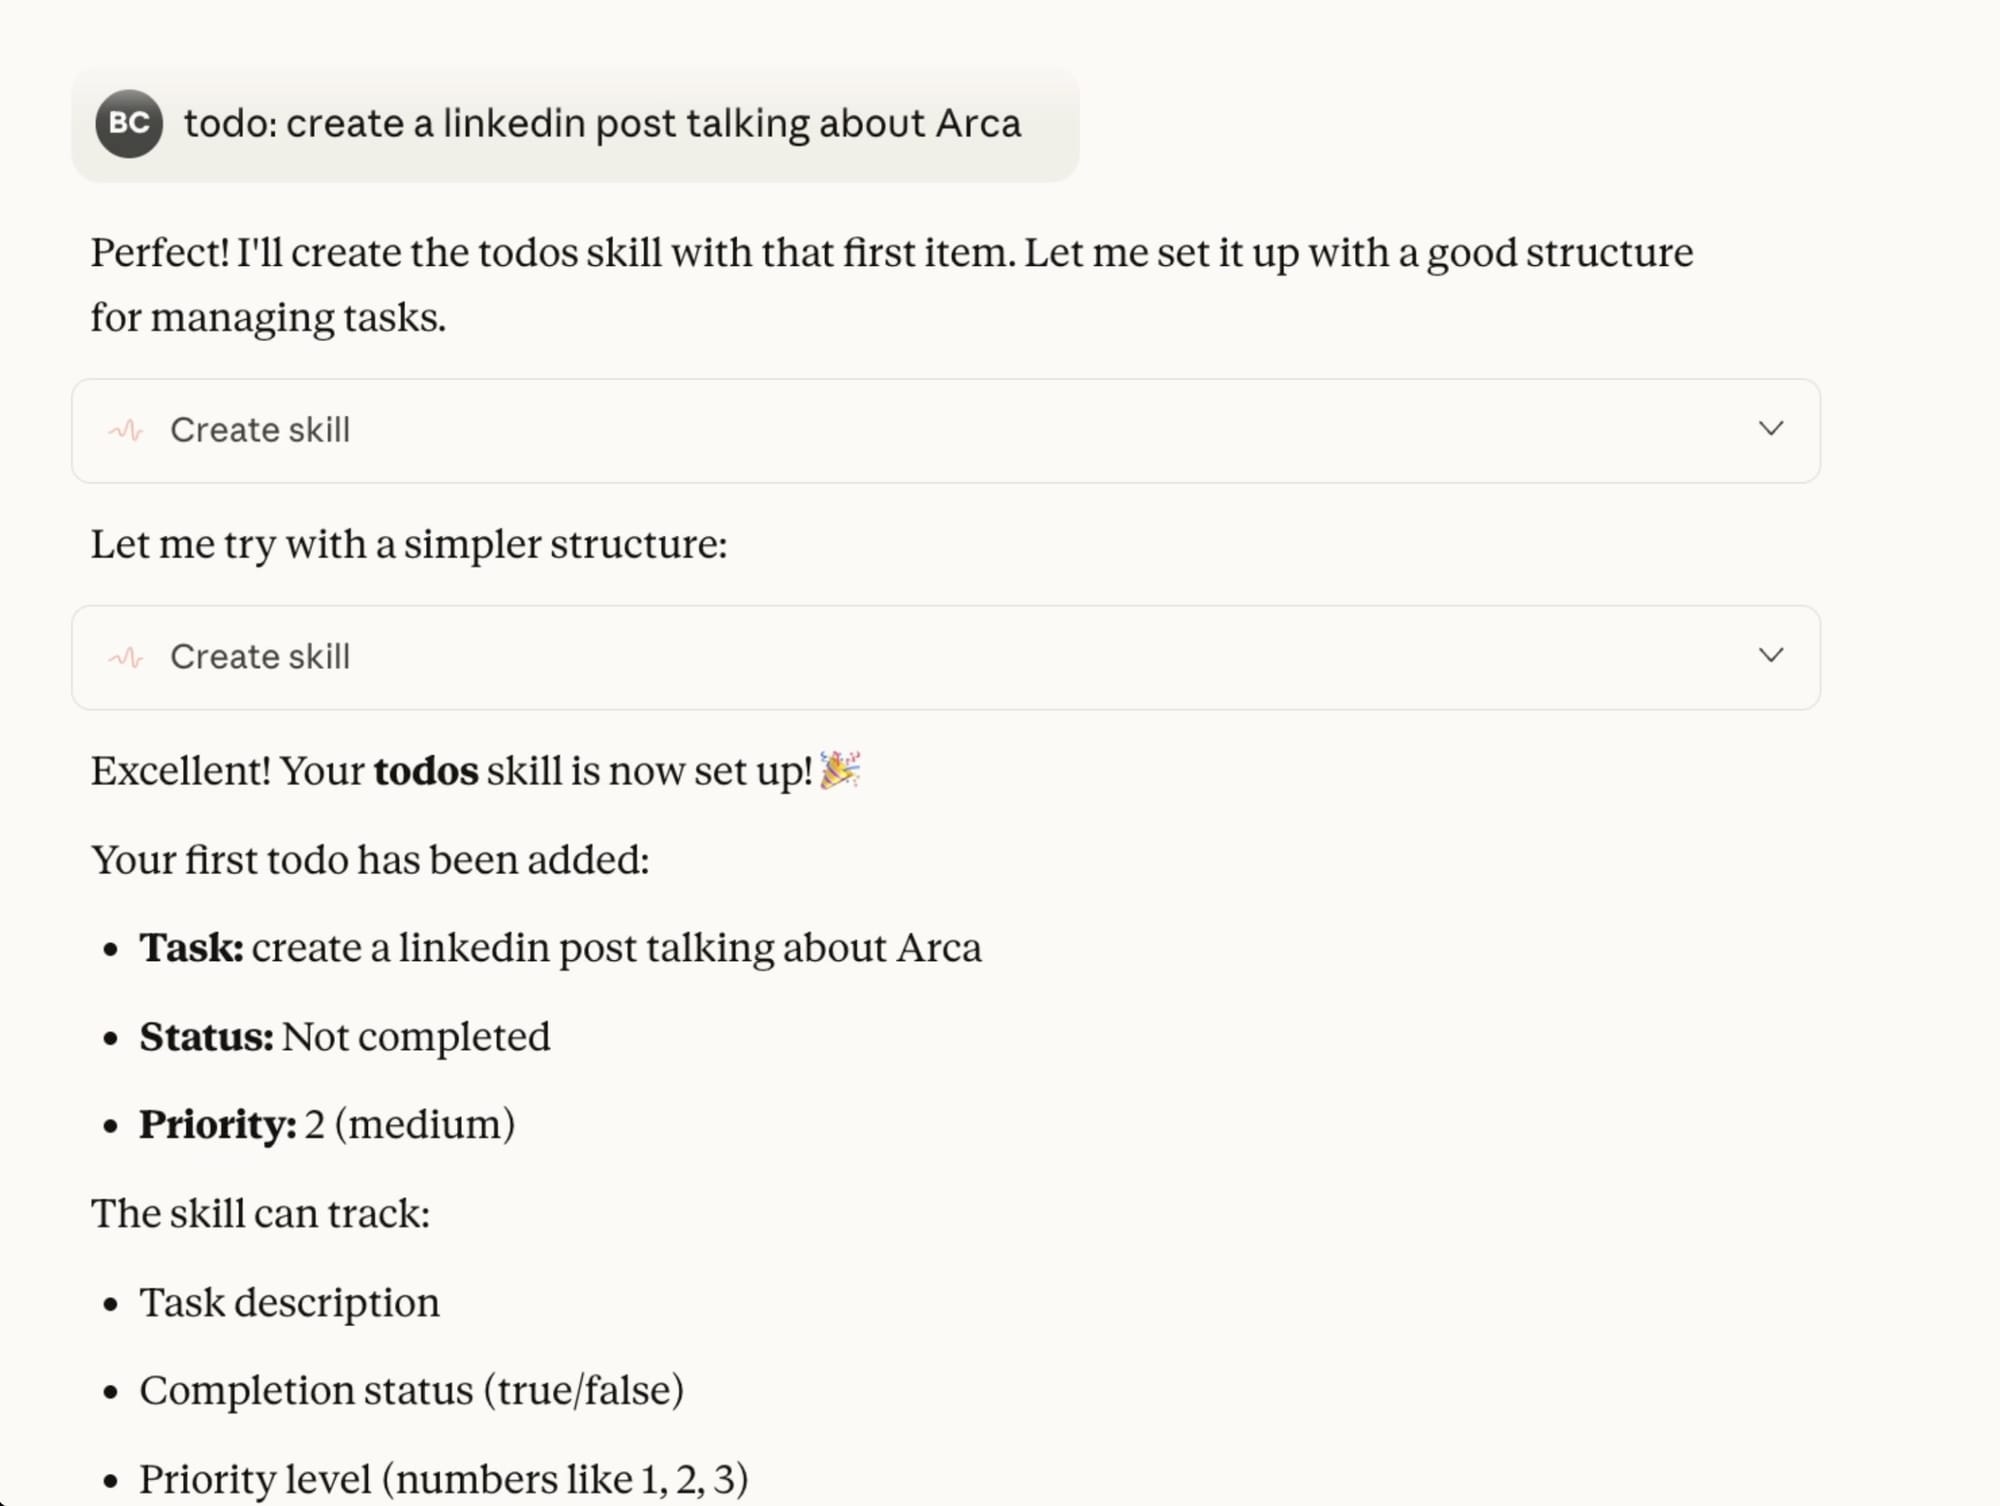Click the waveform icon in the second Create skill block
This screenshot has height=1506, width=2000.
click(x=126, y=657)
